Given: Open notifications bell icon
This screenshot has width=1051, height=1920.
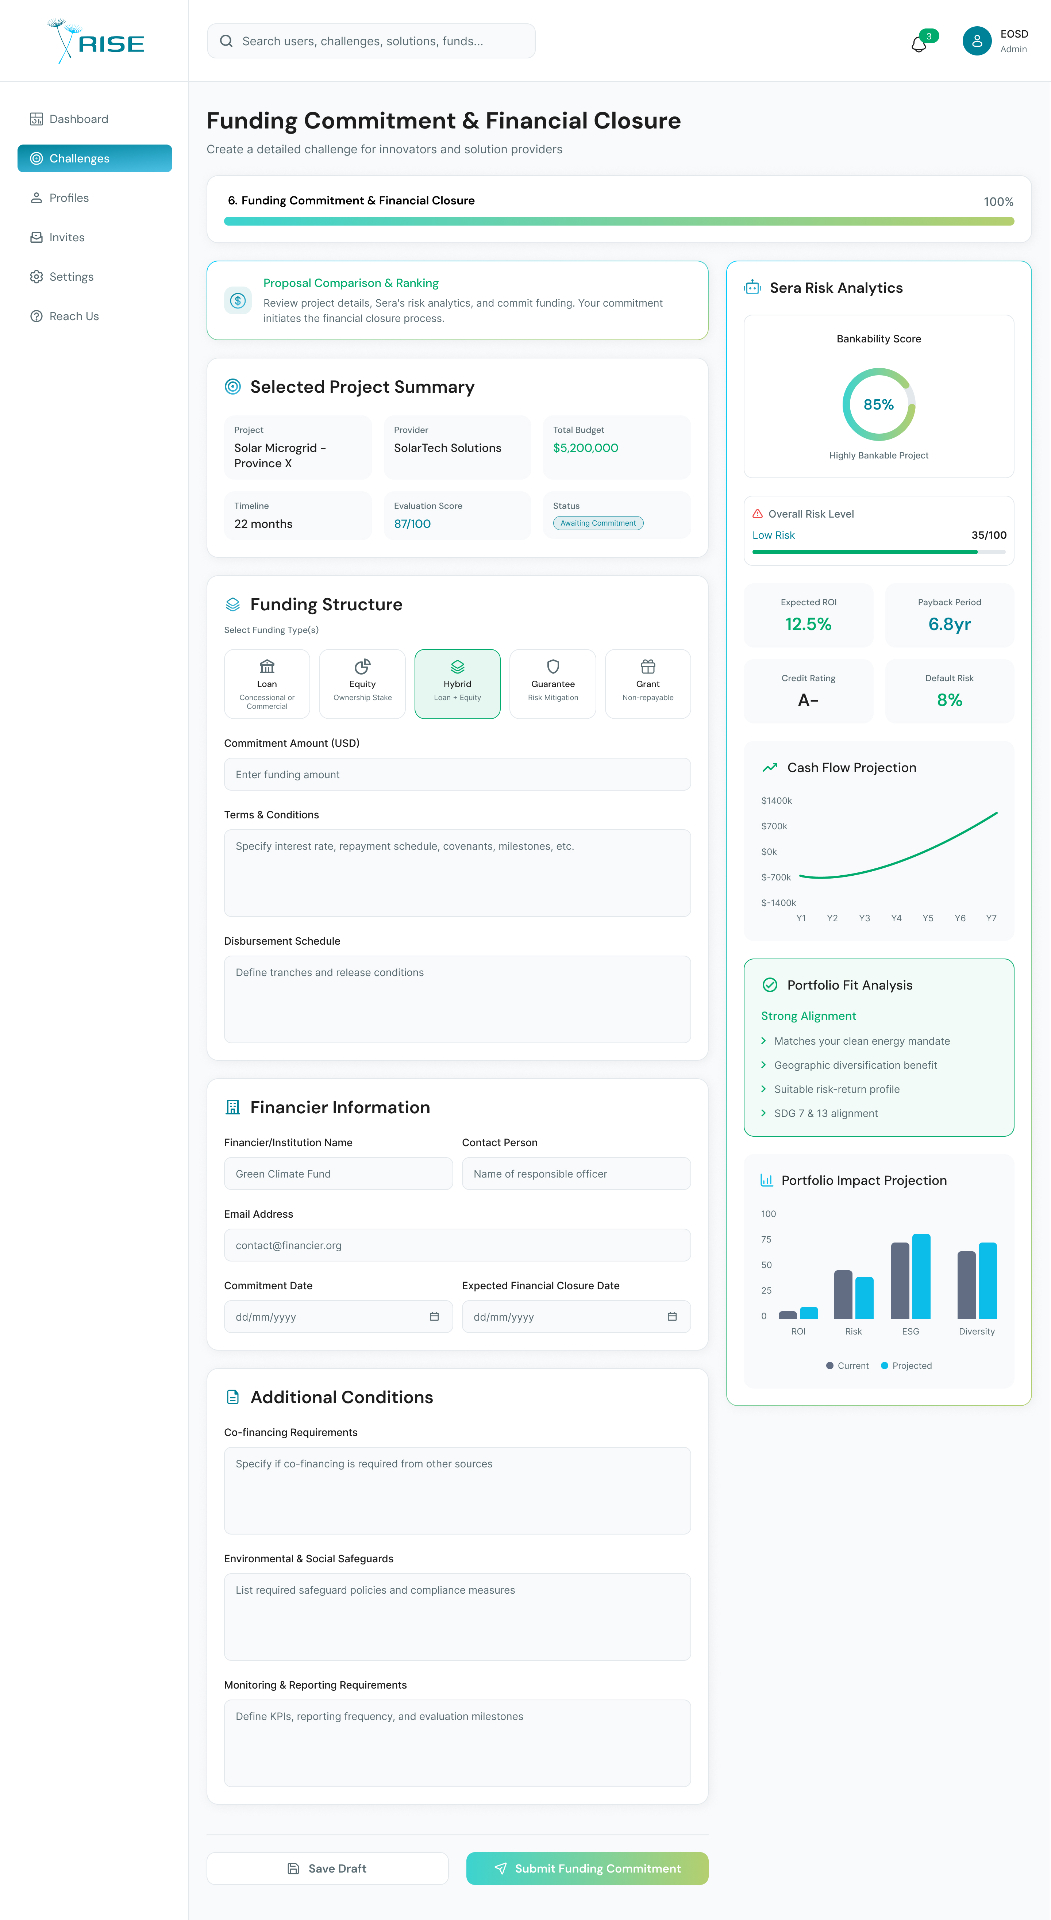Looking at the screenshot, I should click(919, 44).
